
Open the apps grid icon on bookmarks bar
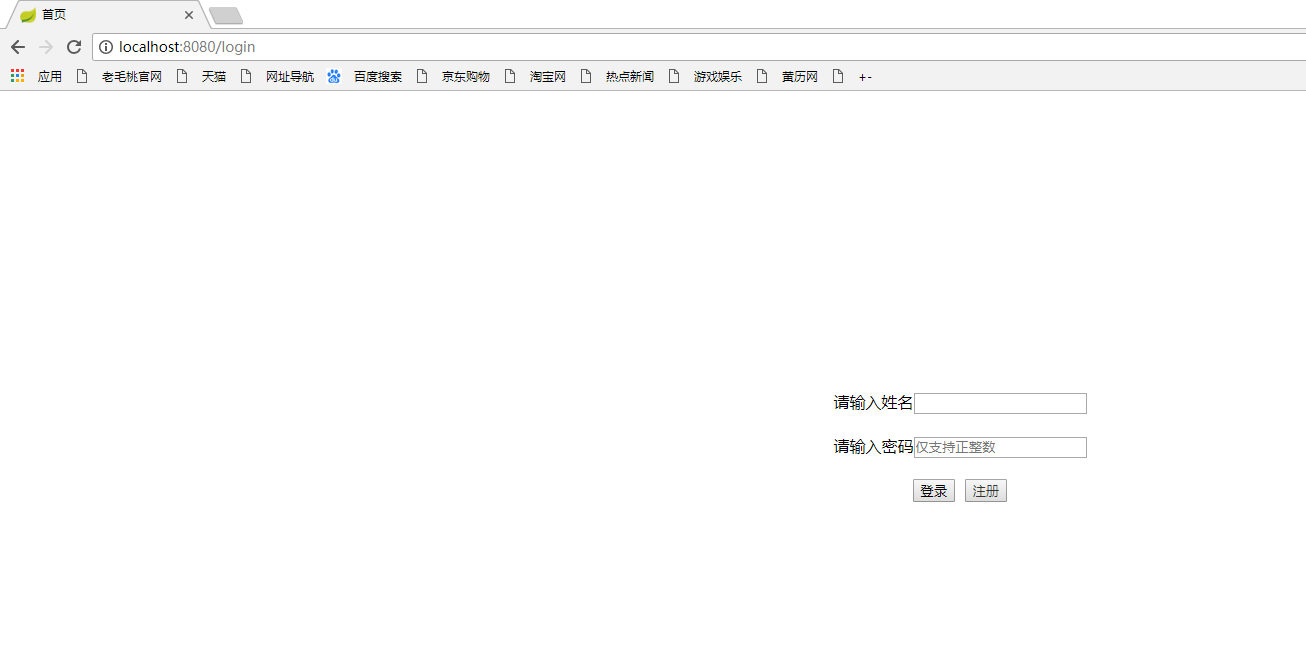pyautogui.click(x=16, y=76)
